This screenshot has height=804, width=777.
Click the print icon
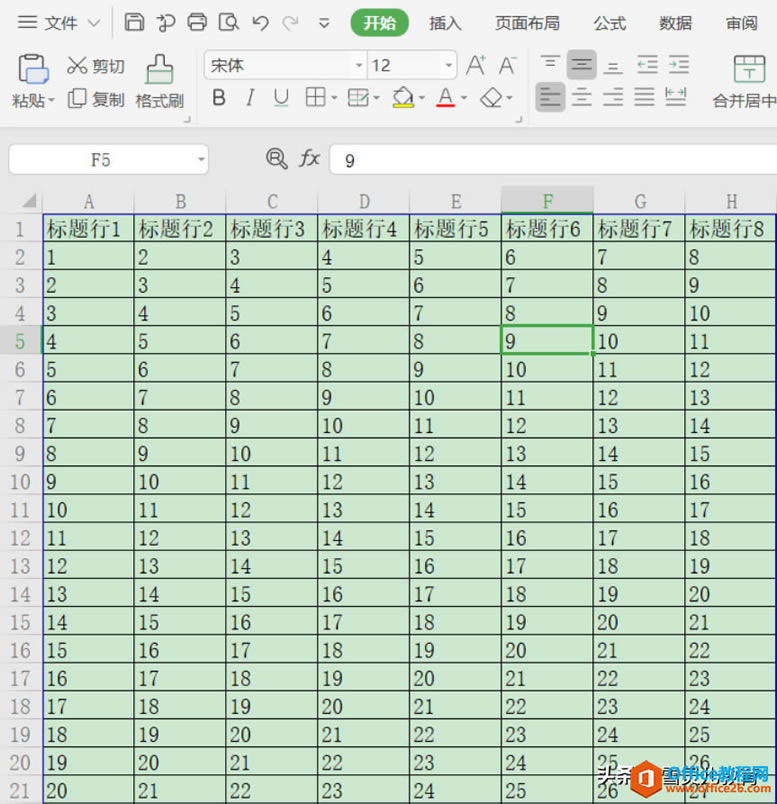[197, 23]
